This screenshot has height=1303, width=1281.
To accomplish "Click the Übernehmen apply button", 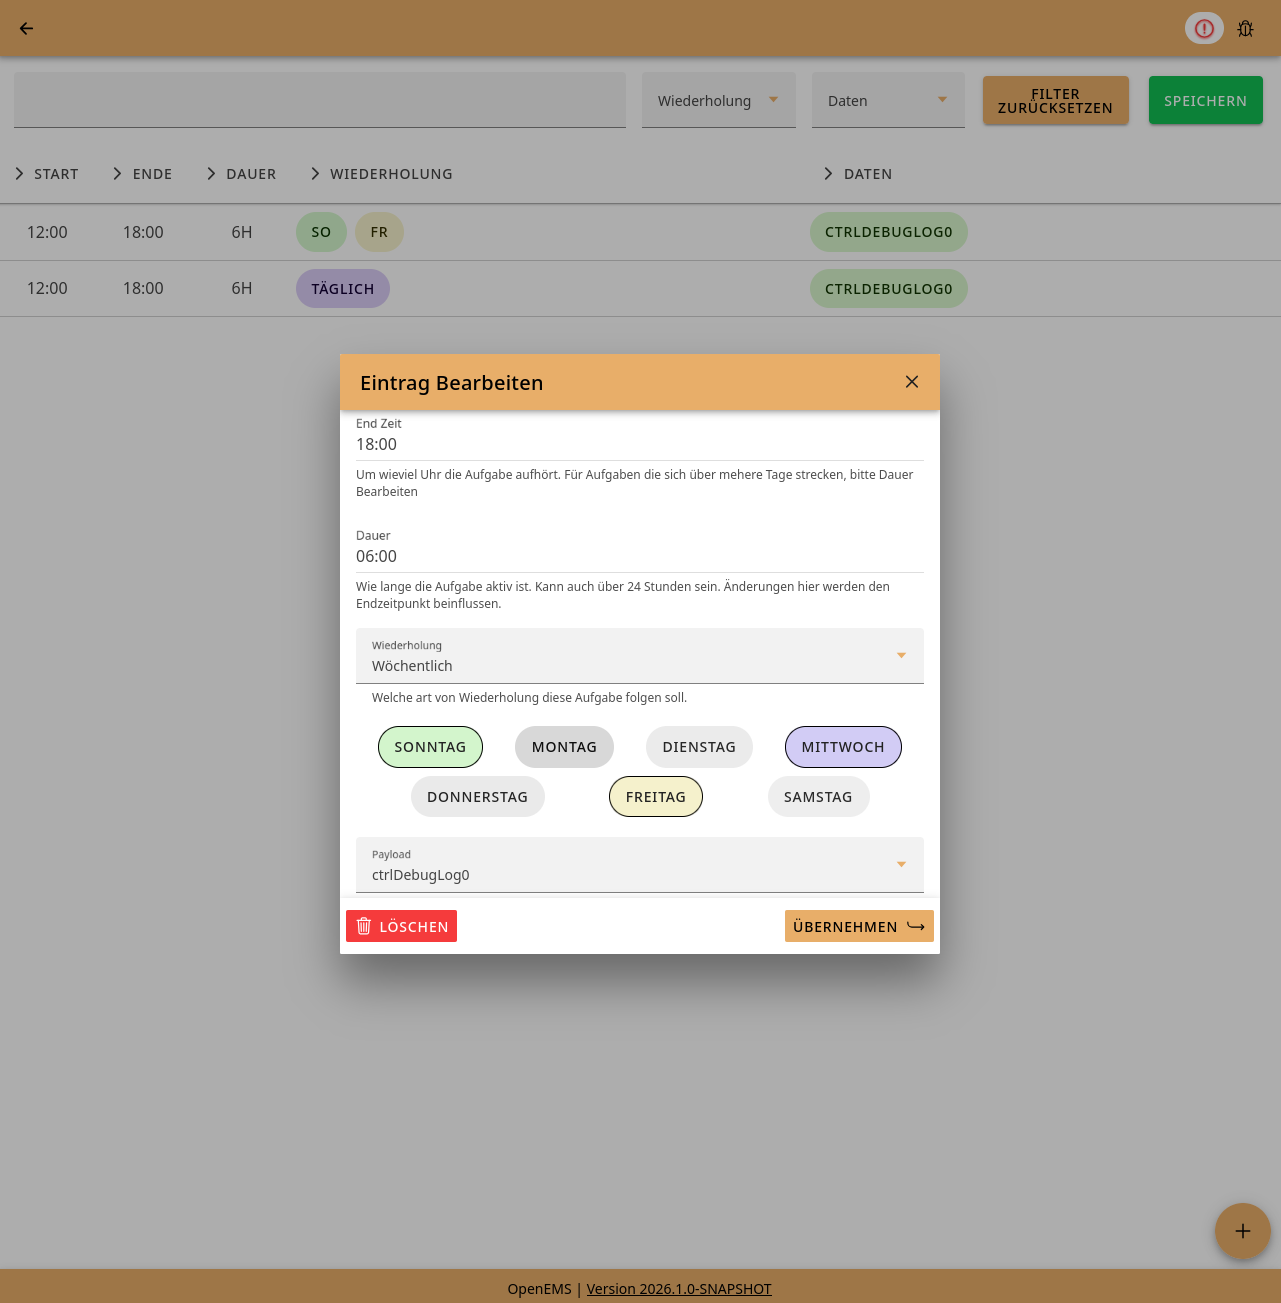I will pos(859,927).
